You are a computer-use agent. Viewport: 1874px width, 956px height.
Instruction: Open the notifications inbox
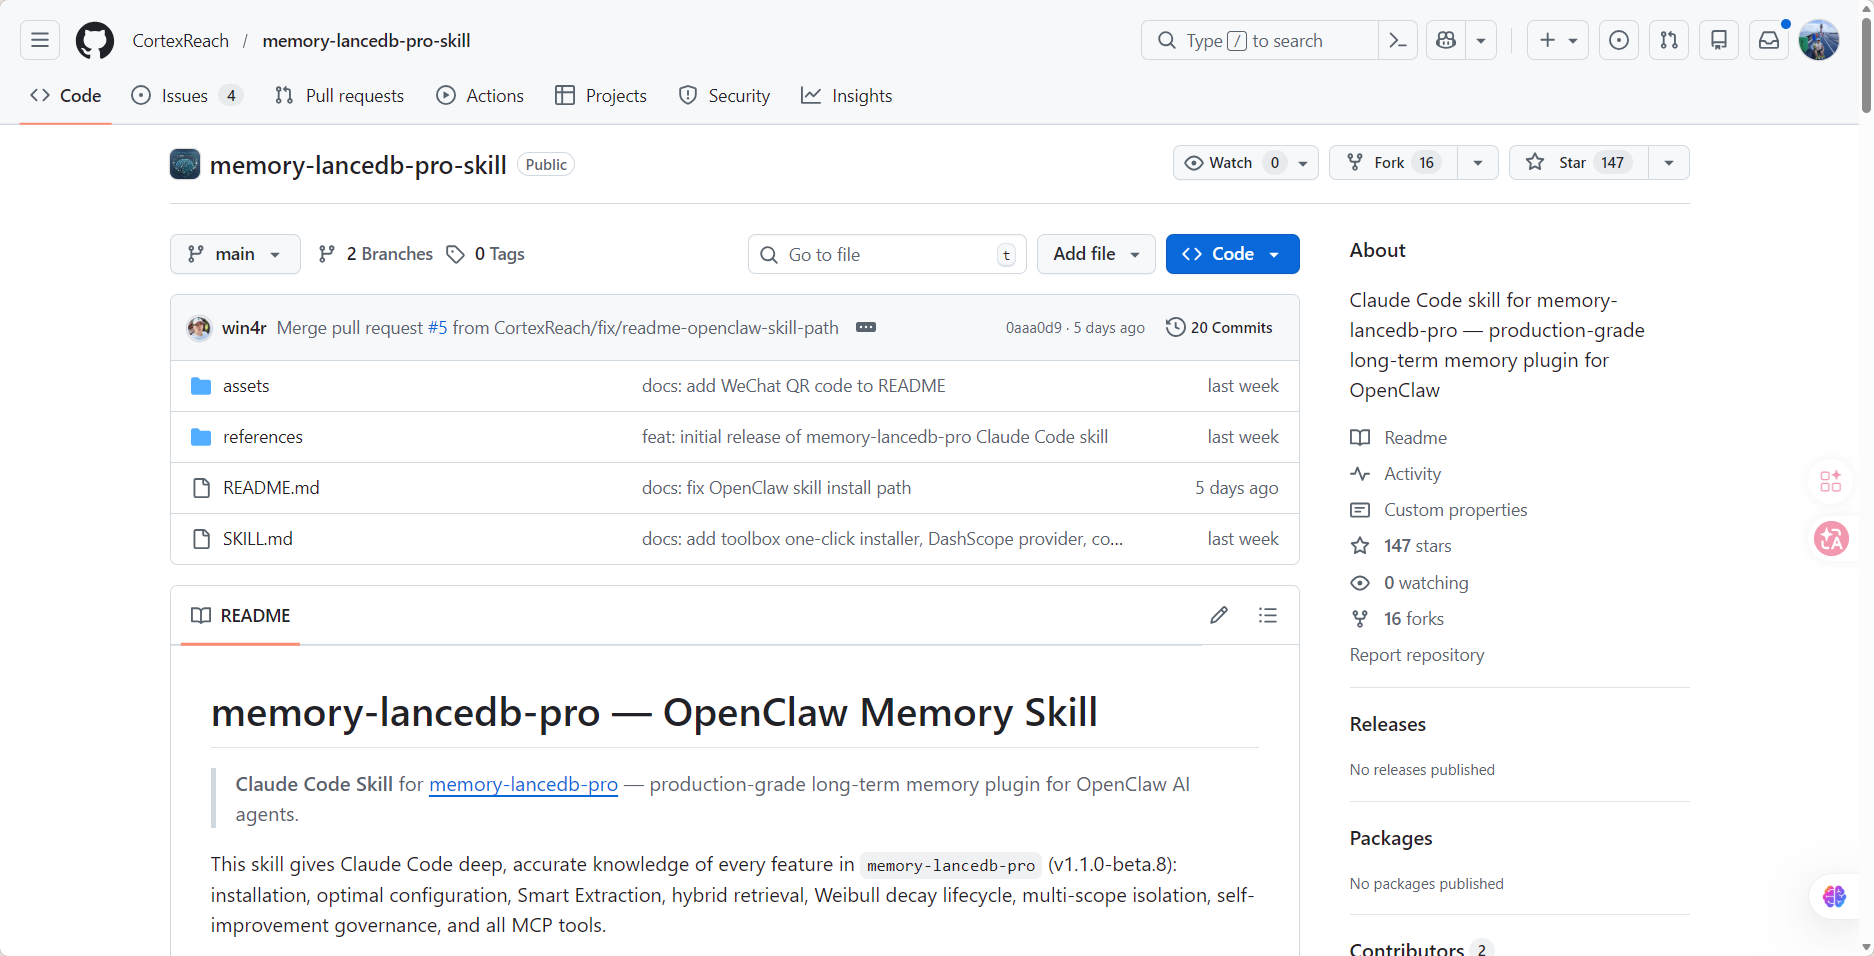click(1769, 40)
